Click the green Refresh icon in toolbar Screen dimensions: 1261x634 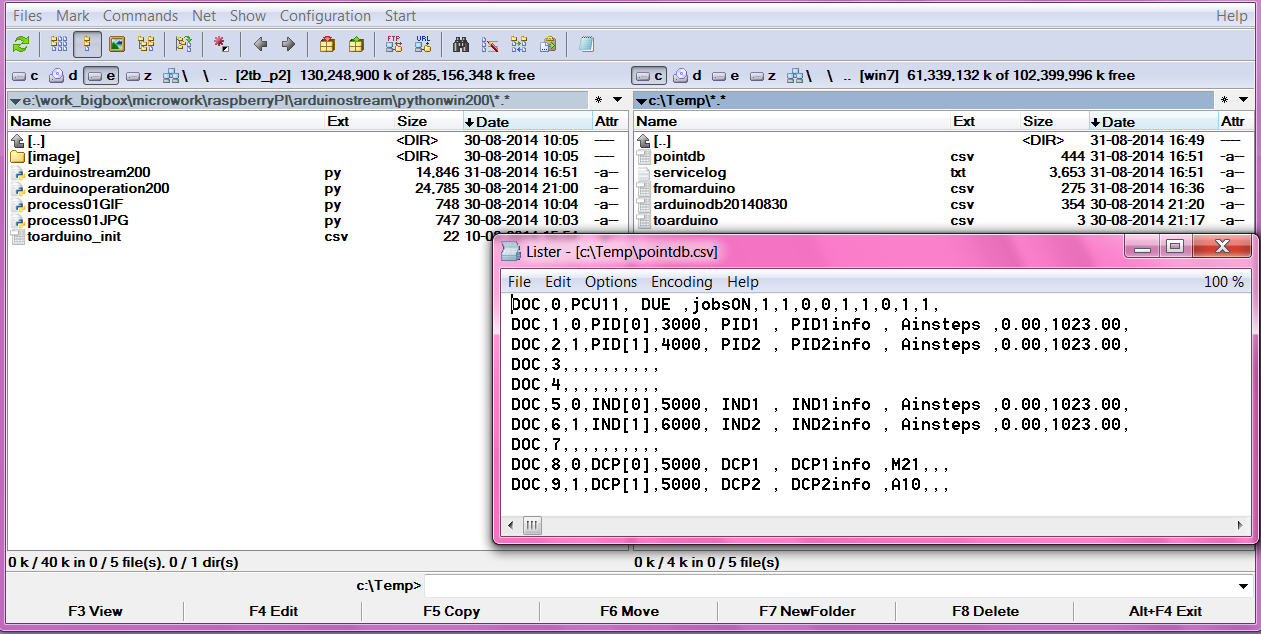coord(20,44)
